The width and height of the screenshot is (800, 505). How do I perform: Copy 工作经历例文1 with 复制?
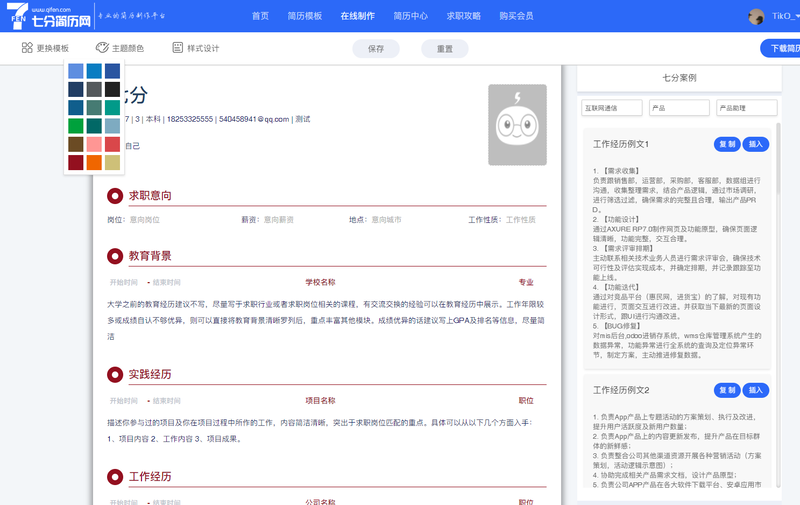727,144
